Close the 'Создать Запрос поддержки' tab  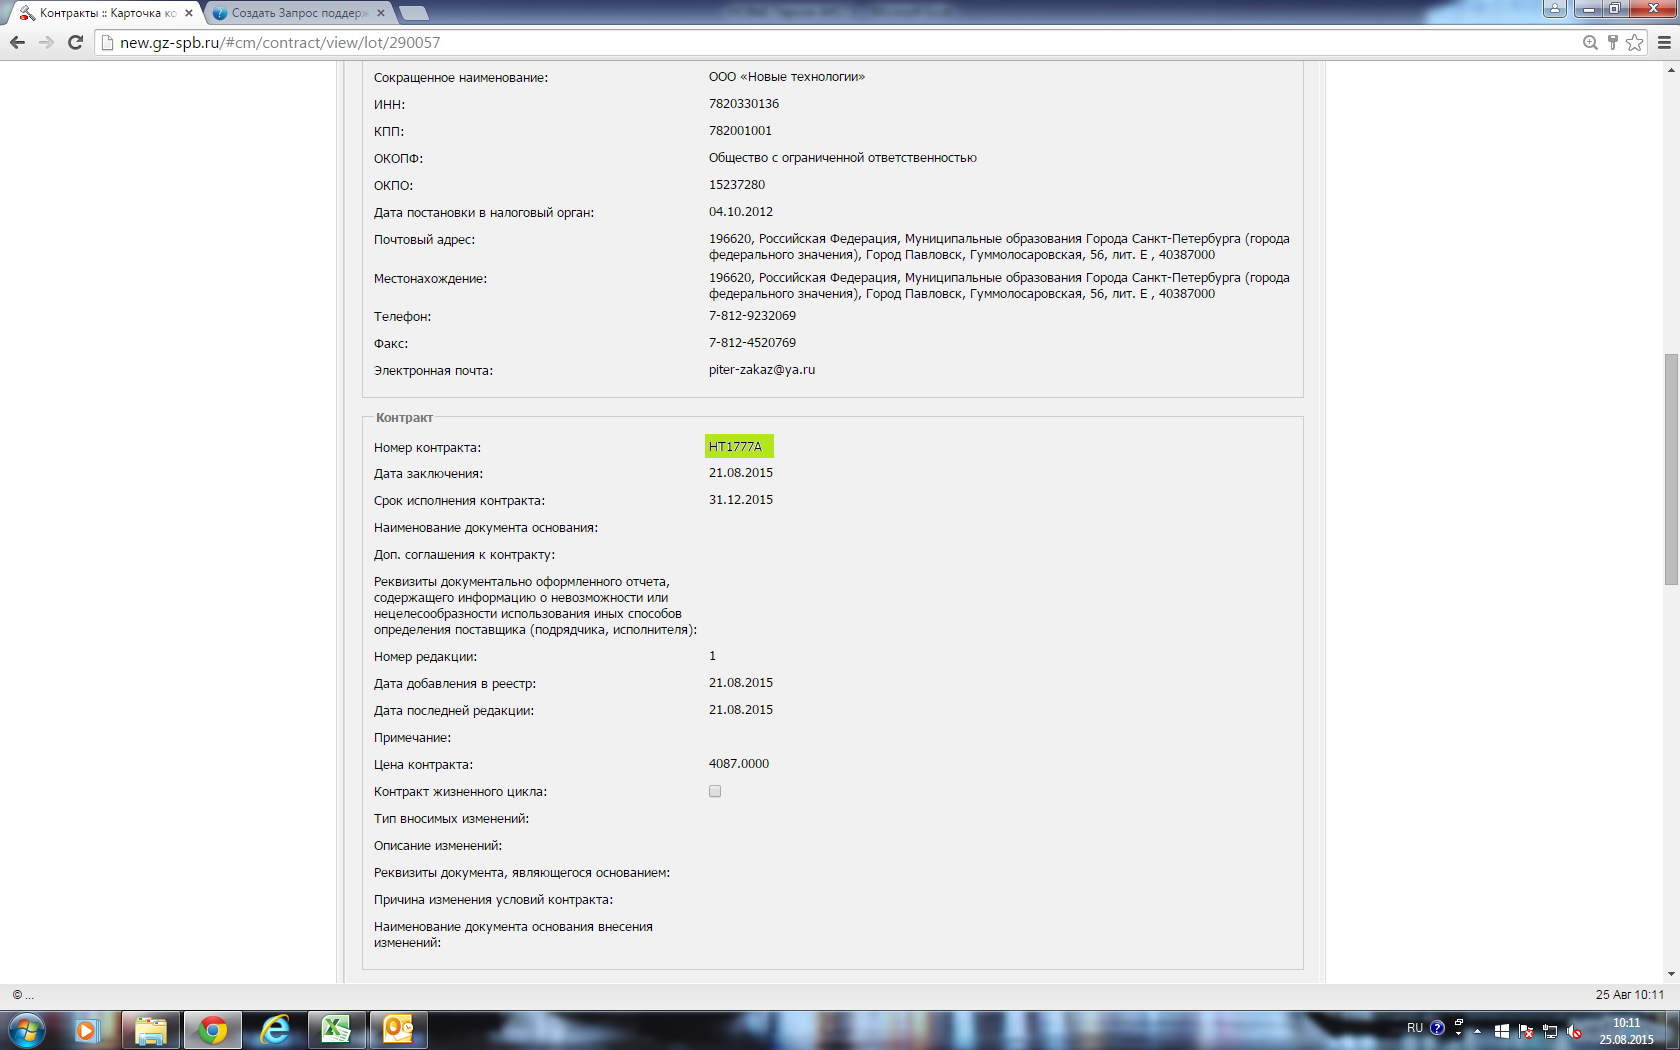coord(381,13)
